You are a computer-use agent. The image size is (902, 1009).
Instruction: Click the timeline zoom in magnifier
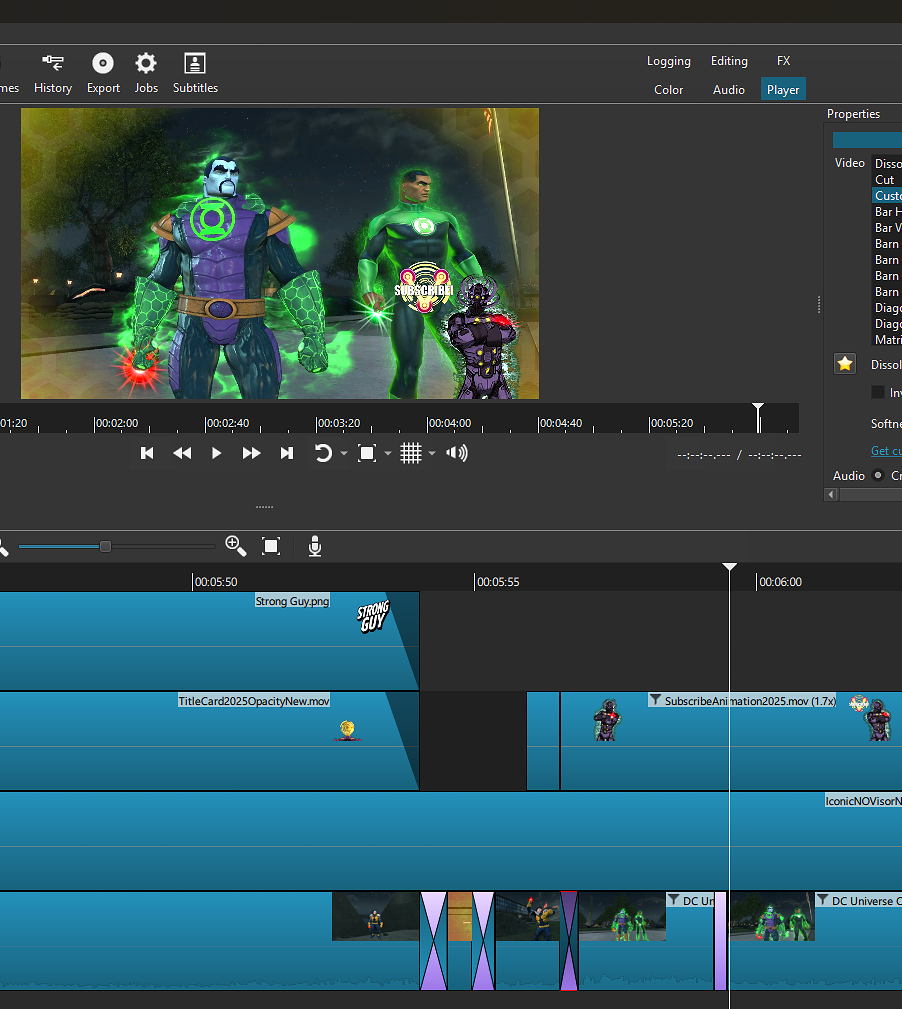coord(236,545)
